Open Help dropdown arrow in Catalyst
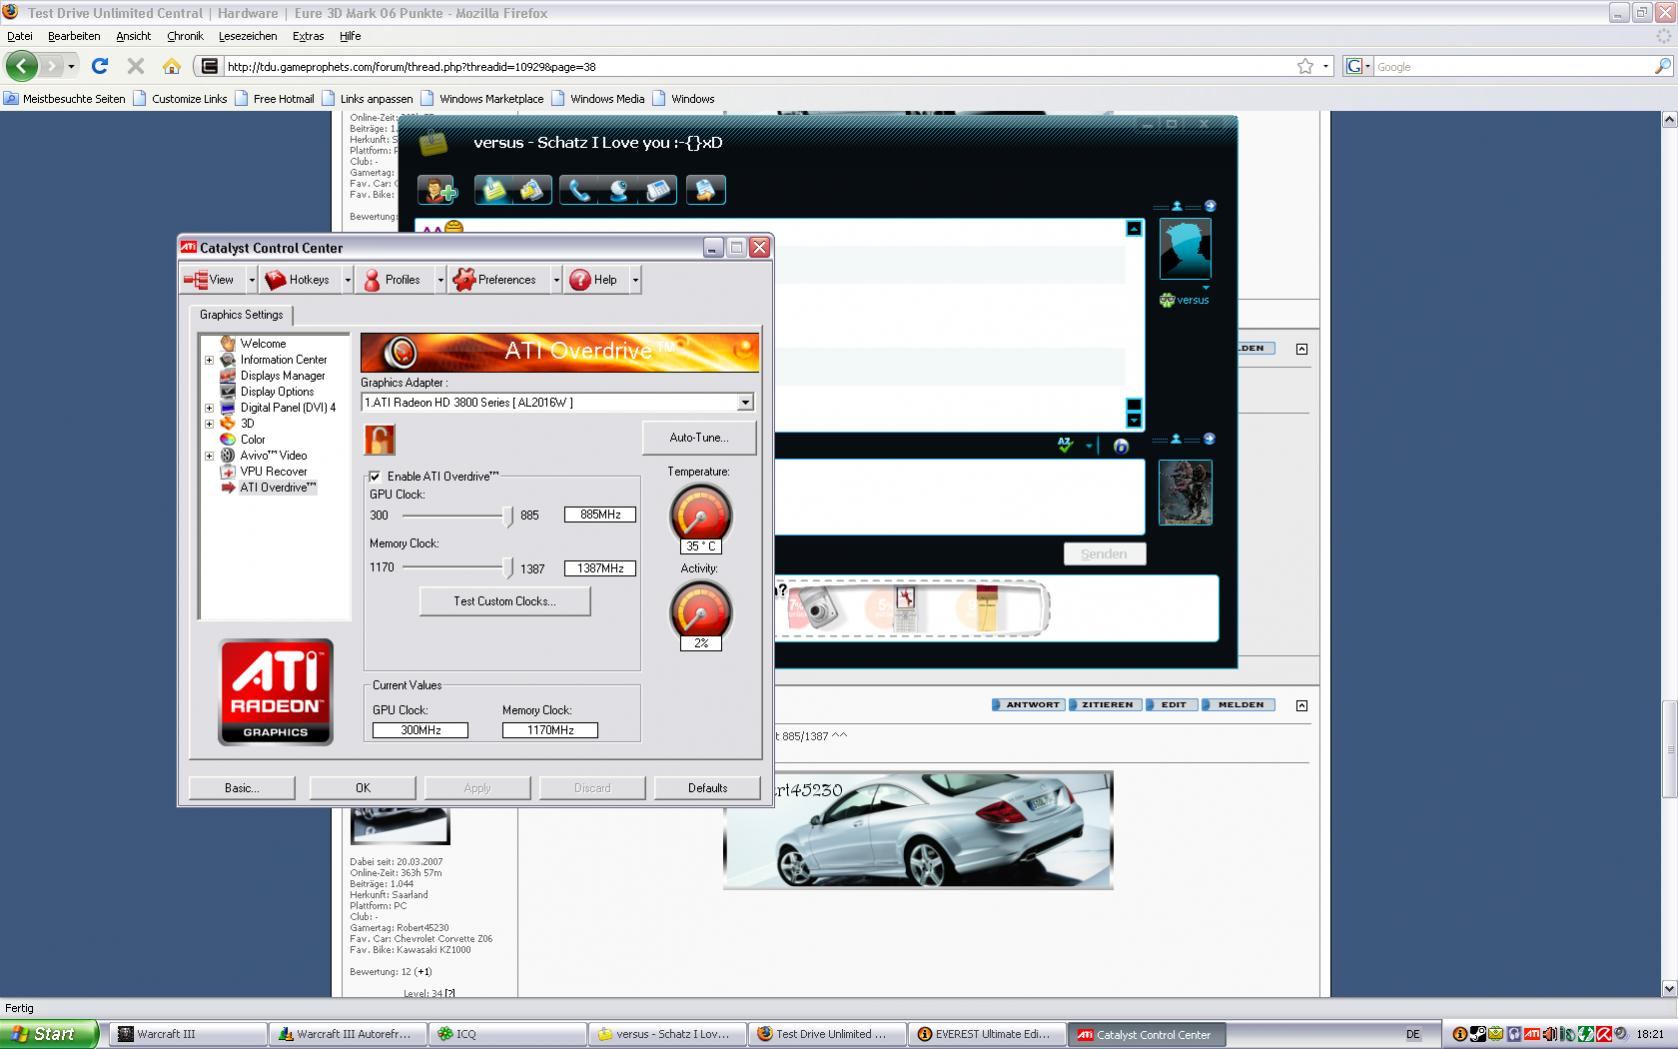This screenshot has height=1049, width=1678. click(x=635, y=280)
